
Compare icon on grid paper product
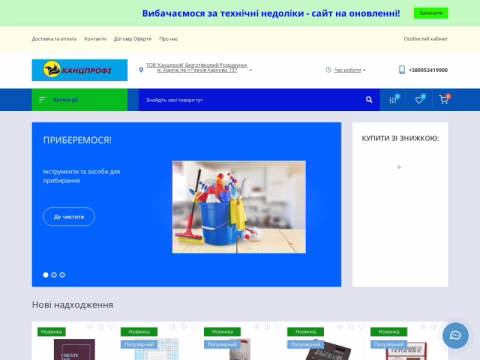pyautogui.click(x=184, y=327)
